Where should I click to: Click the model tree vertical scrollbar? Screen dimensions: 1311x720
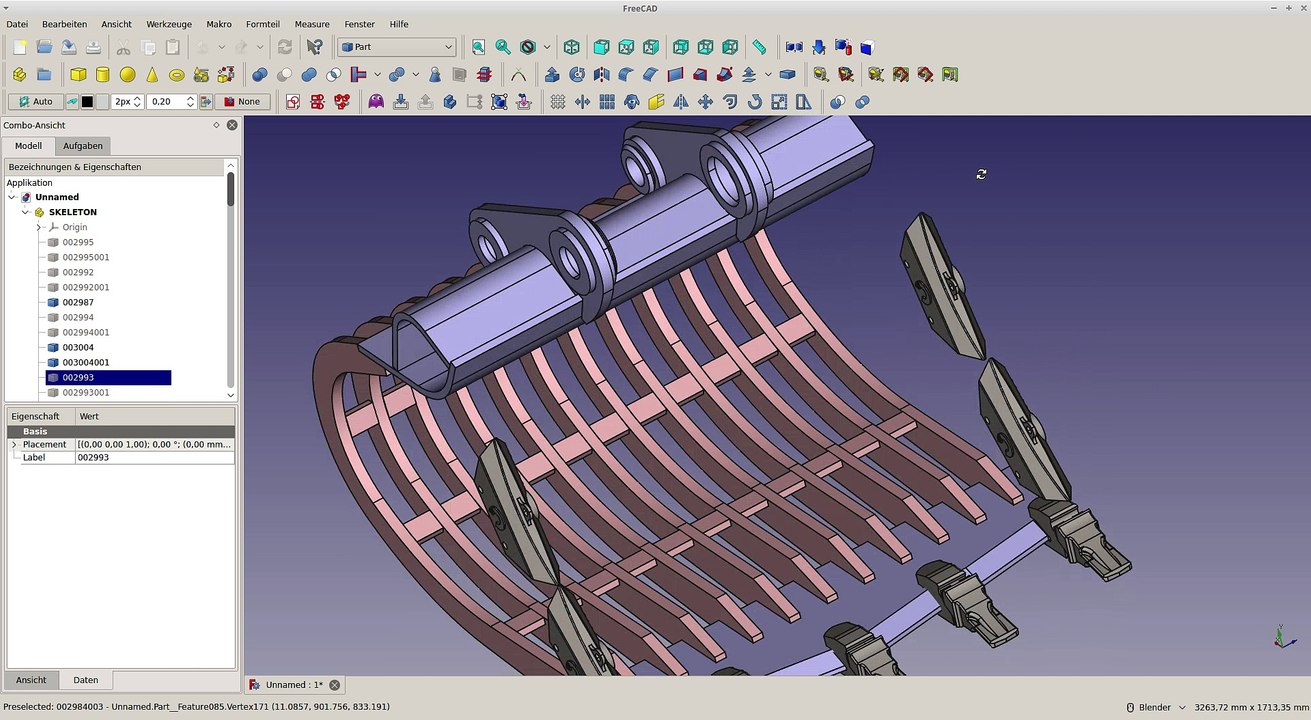[231, 280]
